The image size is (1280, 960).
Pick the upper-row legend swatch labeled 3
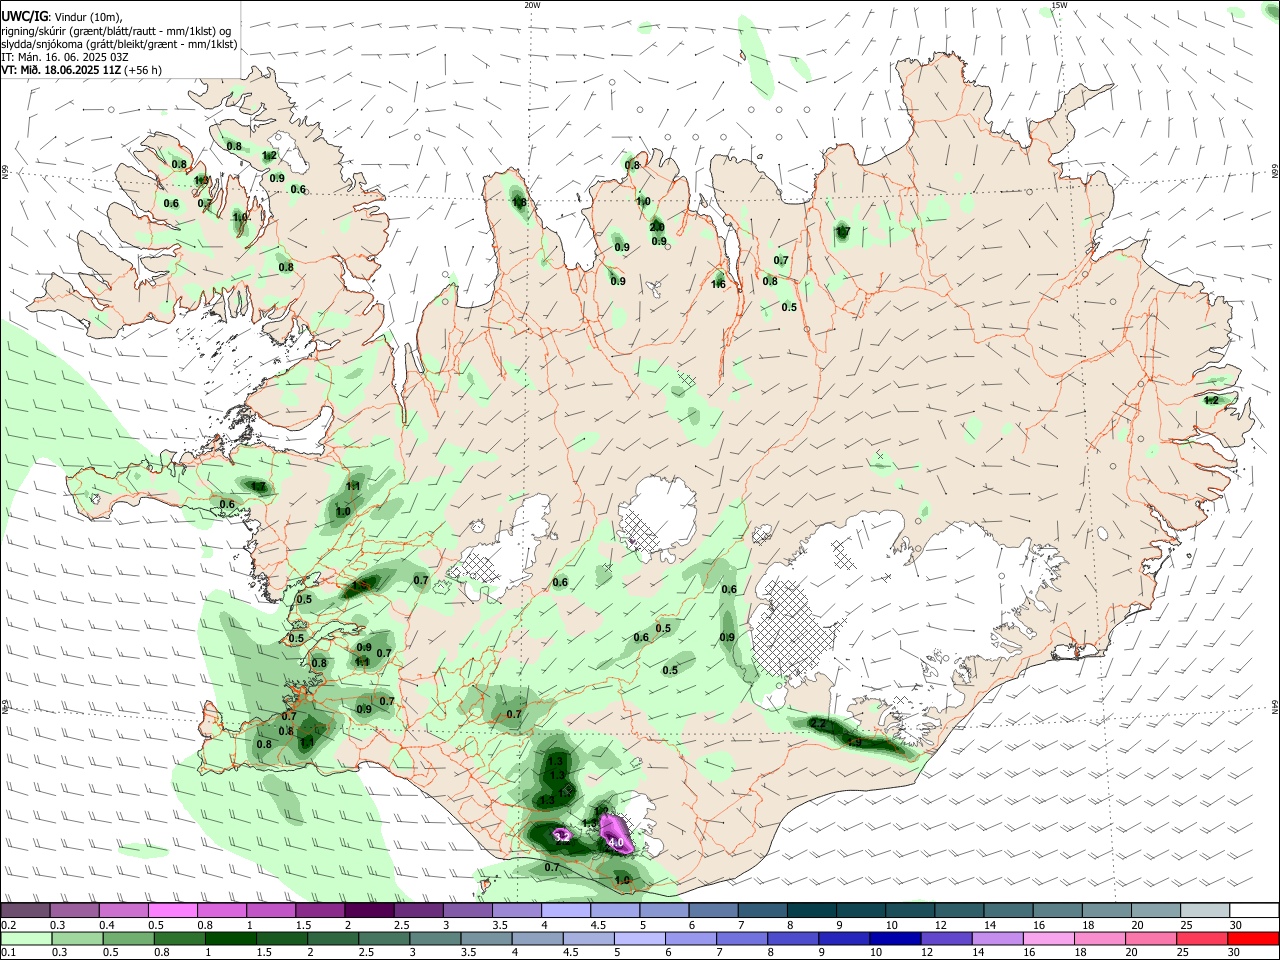466,910
